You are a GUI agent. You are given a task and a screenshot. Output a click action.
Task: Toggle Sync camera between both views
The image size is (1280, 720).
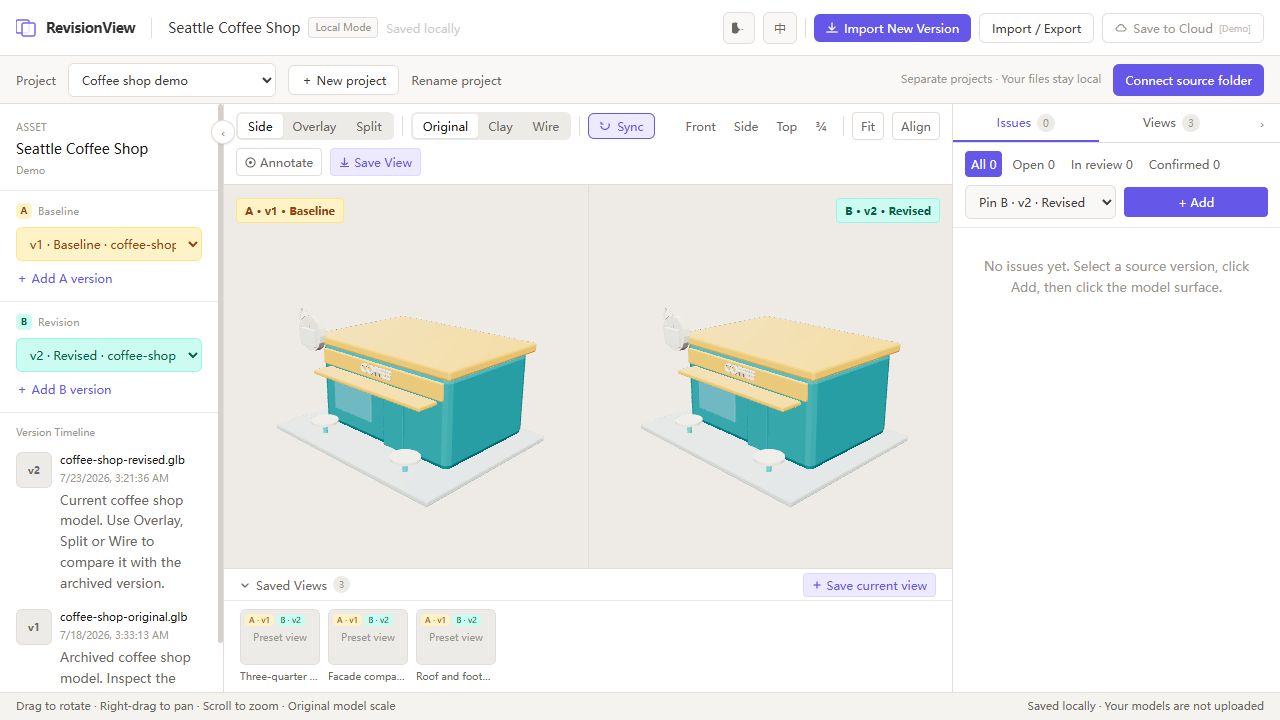[x=621, y=127]
